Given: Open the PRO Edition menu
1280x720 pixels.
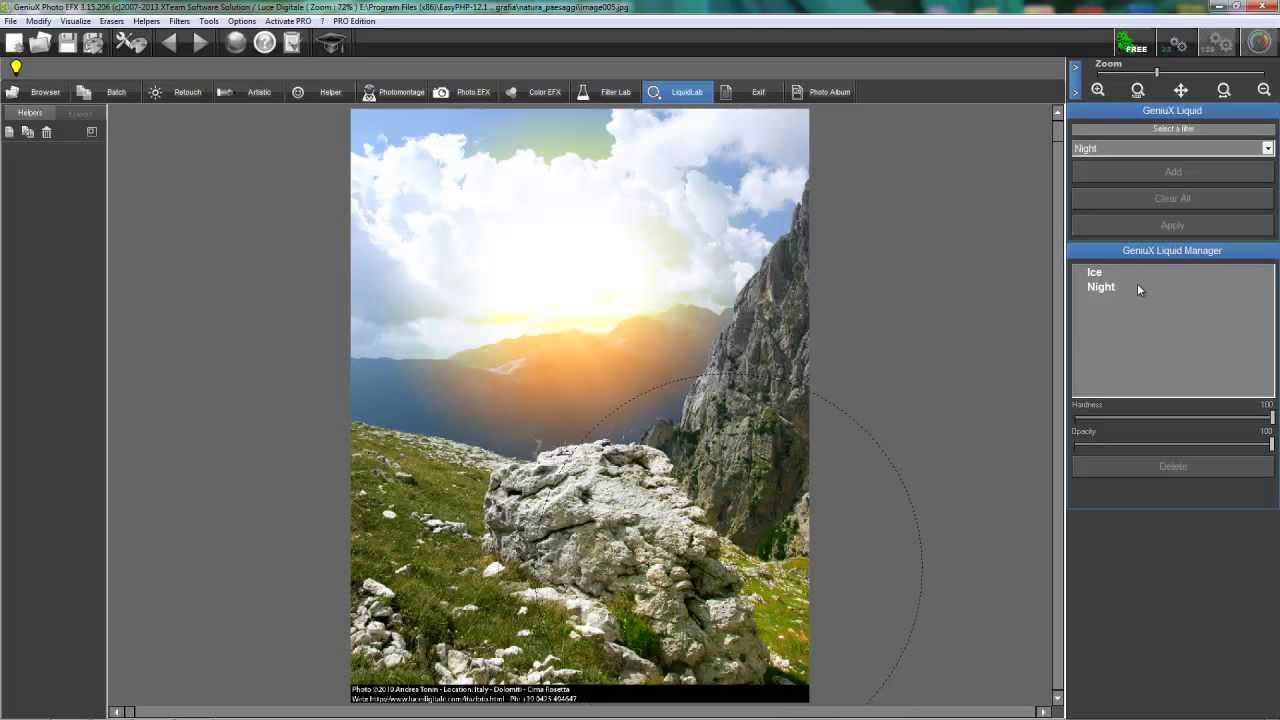Looking at the screenshot, I should point(354,21).
